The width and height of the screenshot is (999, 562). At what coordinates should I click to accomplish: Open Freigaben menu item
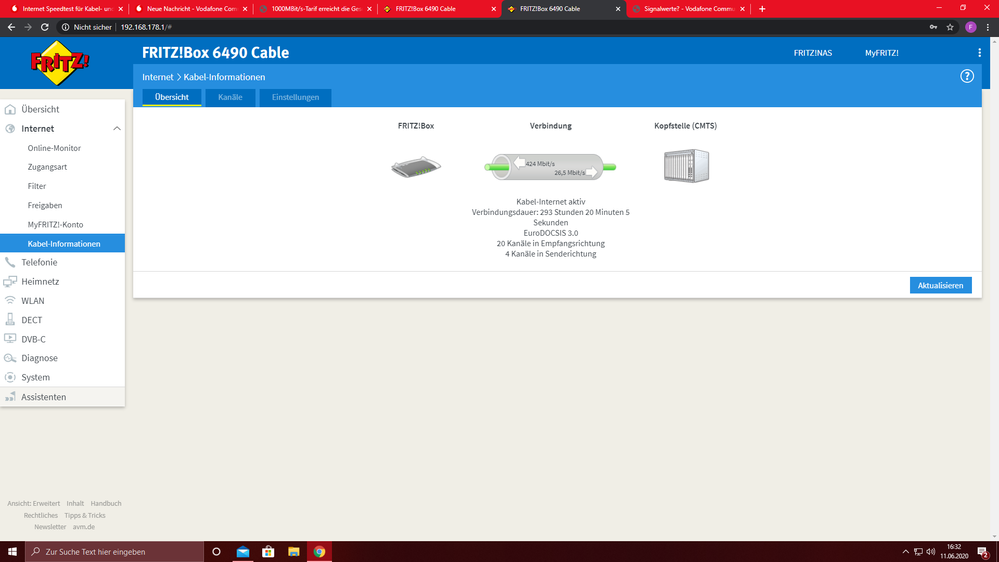pyautogui.click(x=45, y=205)
